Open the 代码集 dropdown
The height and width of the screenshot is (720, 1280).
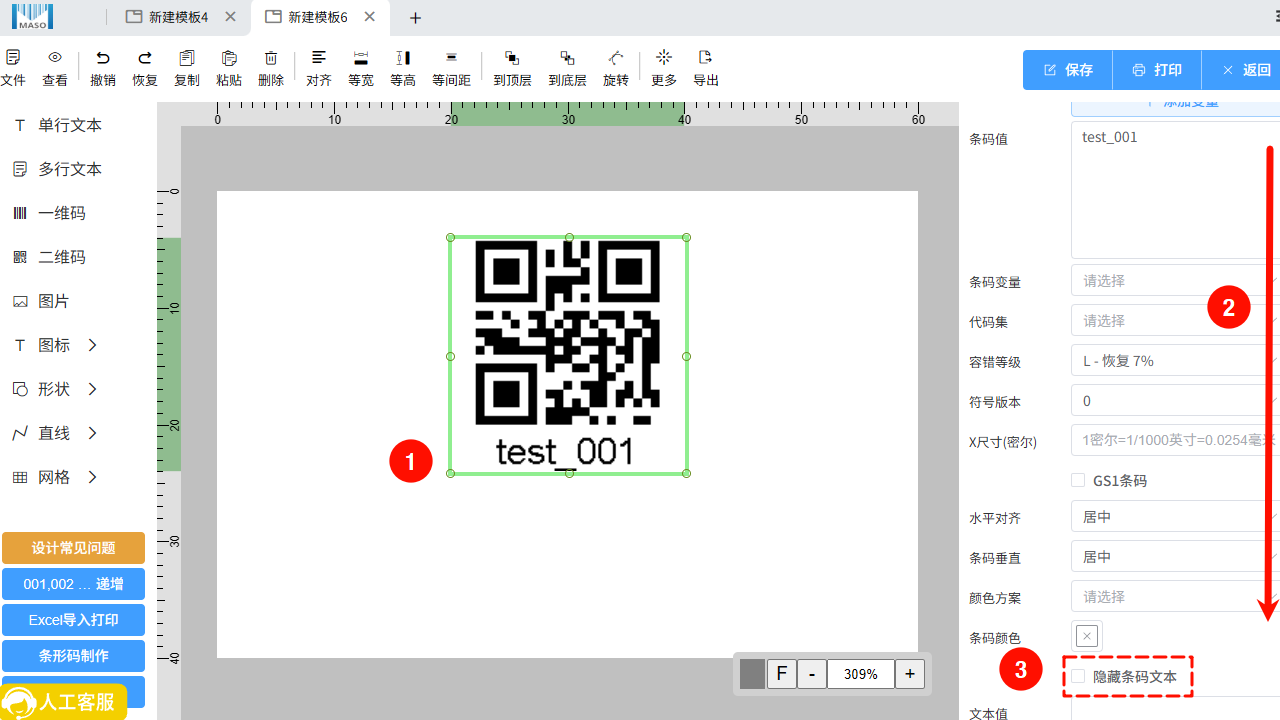1175,321
